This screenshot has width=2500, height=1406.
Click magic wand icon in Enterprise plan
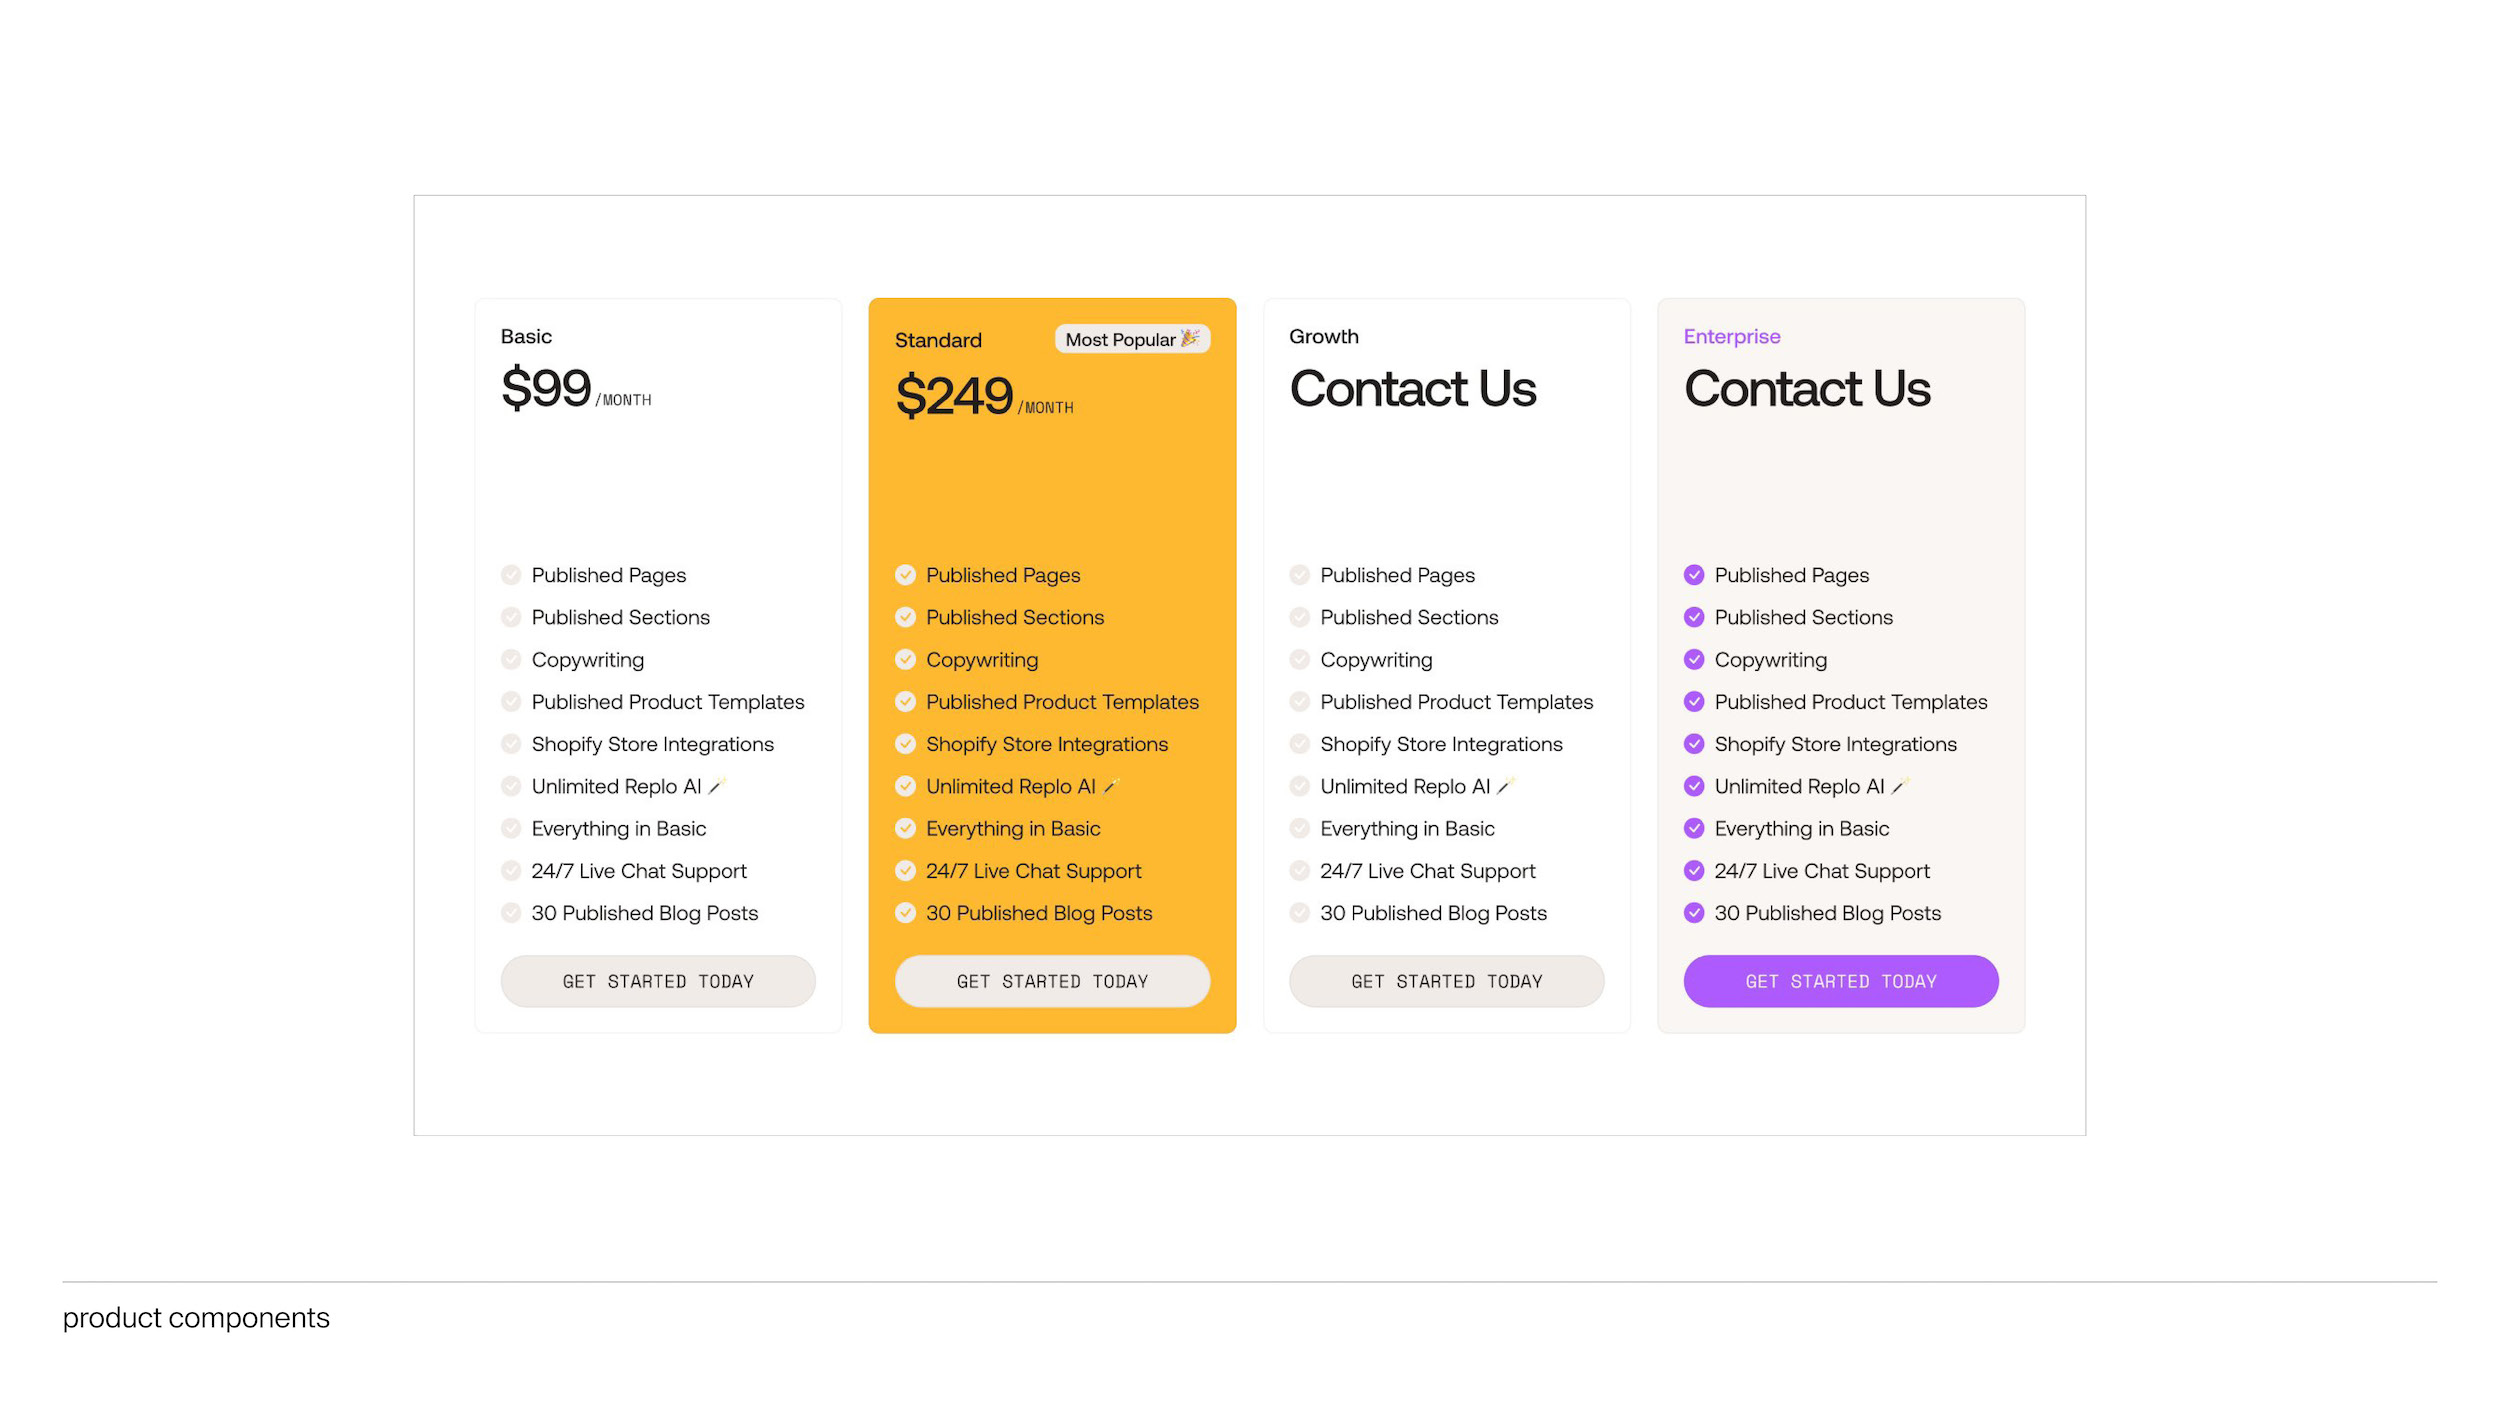coord(1900,785)
